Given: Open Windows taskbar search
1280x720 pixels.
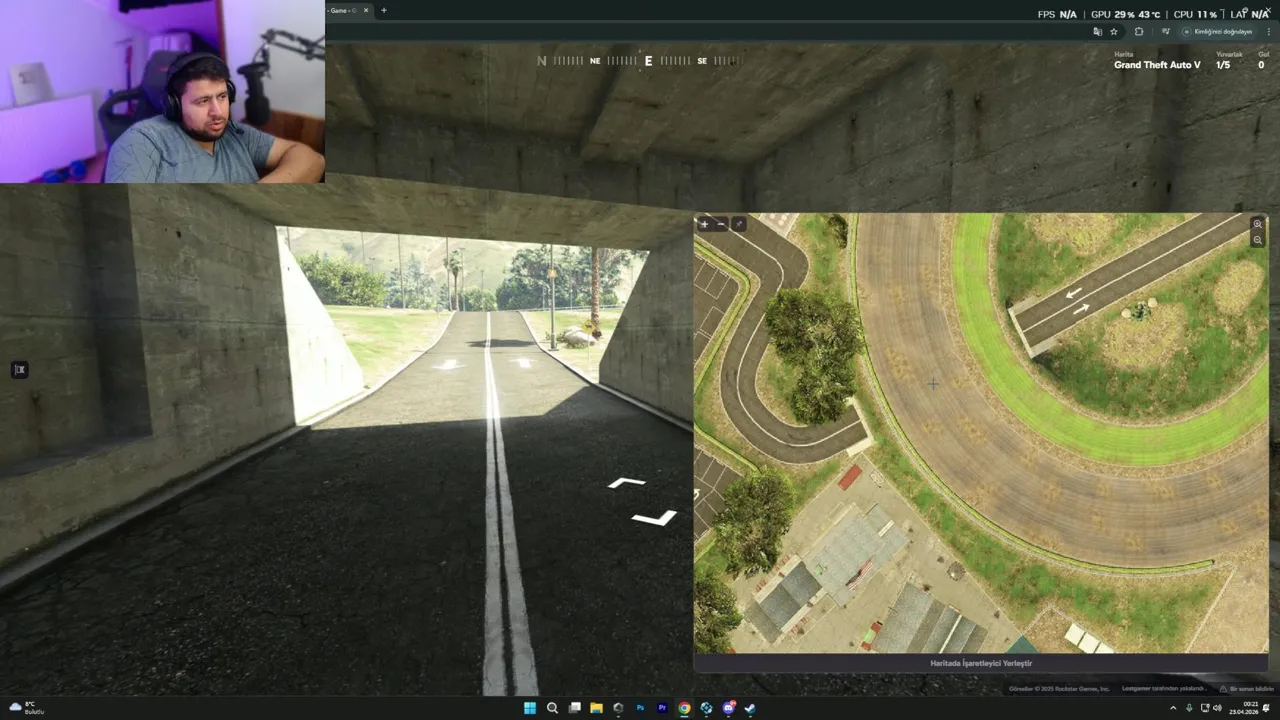Looking at the screenshot, I should pyautogui.click(x=552, y=708).
